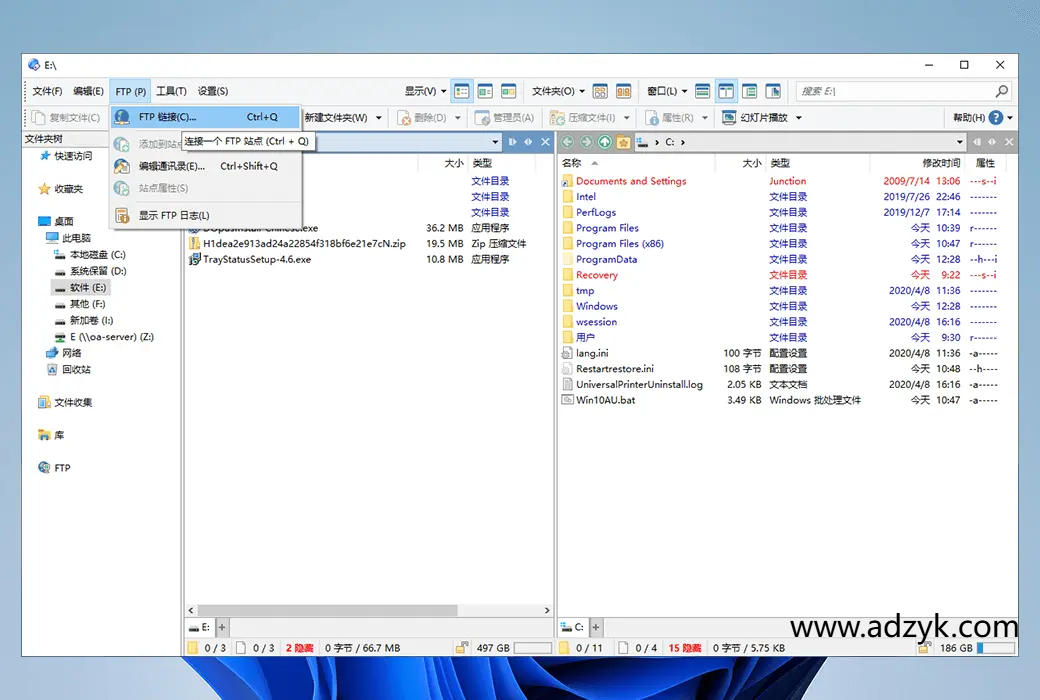
Task: Expand 压缩文件(I) dropdown arrow
Action: (627, 117)
